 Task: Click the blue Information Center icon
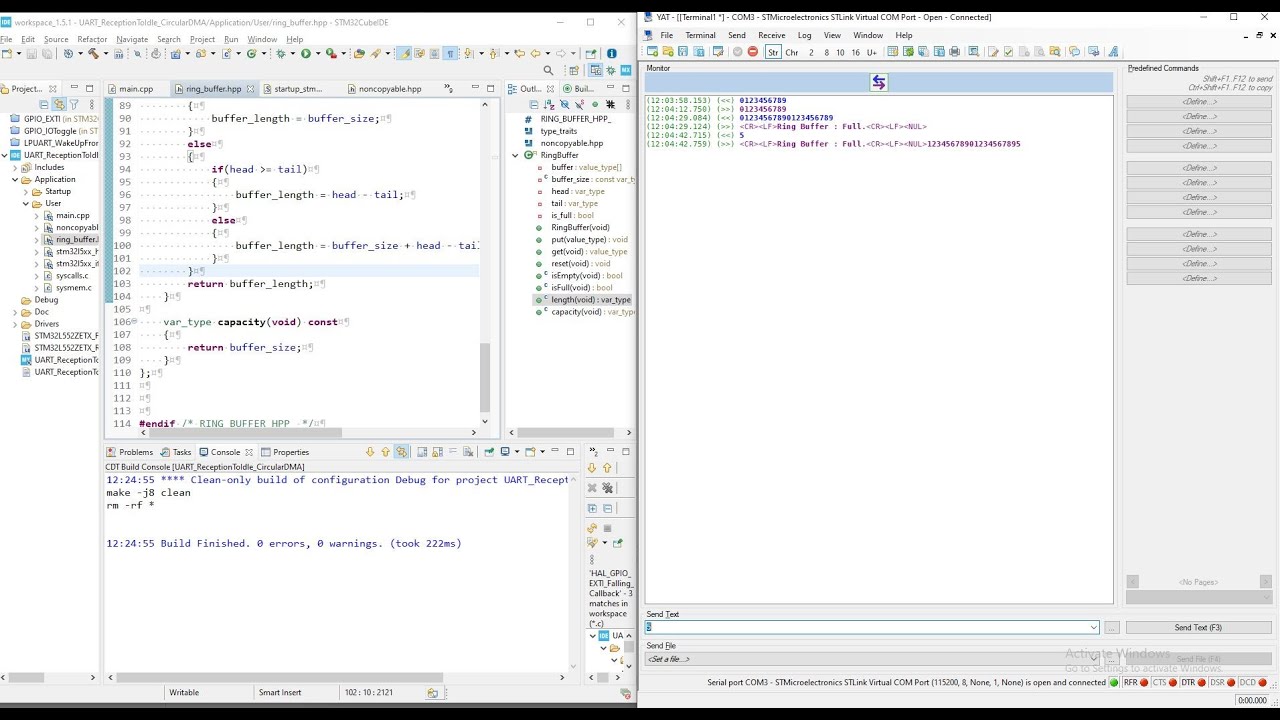(x=611, y=53)
